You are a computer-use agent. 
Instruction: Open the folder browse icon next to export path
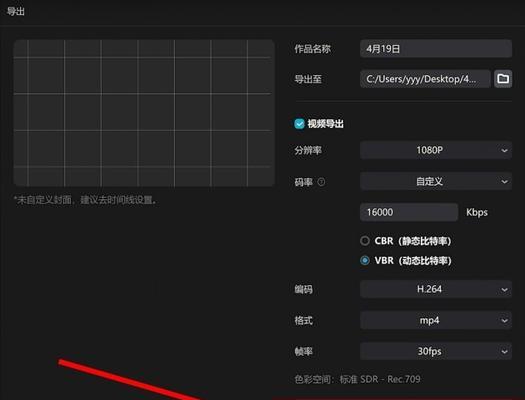[503, 79]
